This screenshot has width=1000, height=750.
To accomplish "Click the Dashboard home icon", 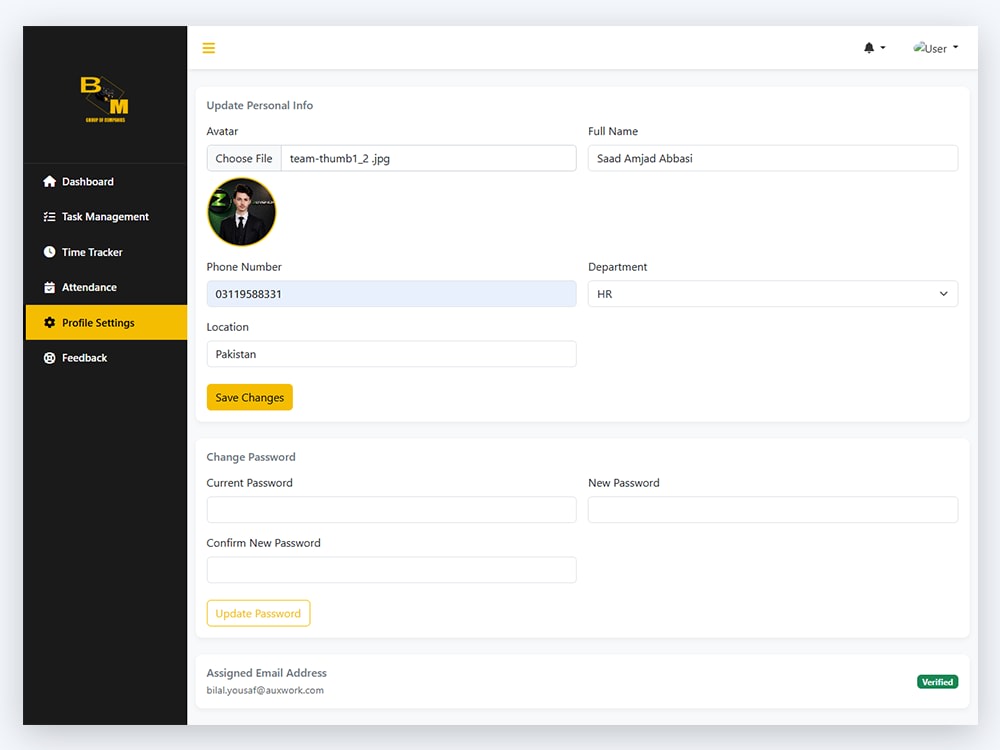I will tap(49, 182).
